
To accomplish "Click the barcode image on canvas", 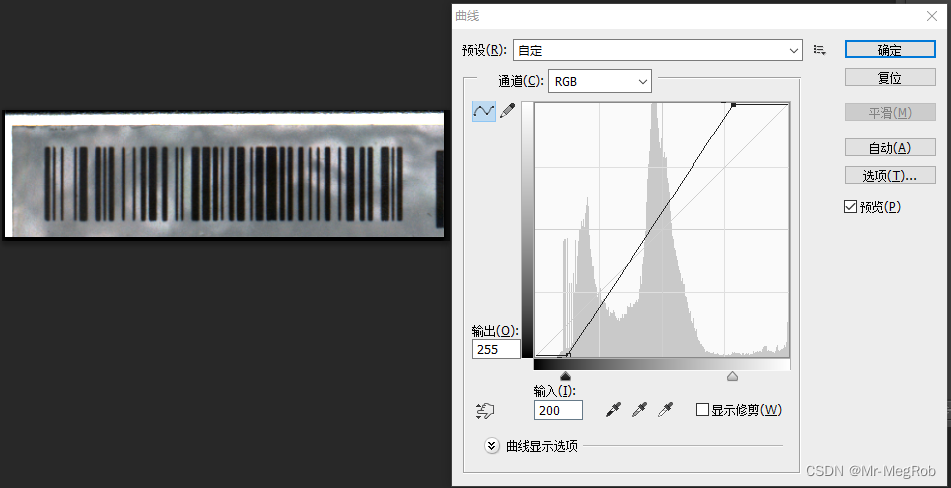I will point(224,176).
